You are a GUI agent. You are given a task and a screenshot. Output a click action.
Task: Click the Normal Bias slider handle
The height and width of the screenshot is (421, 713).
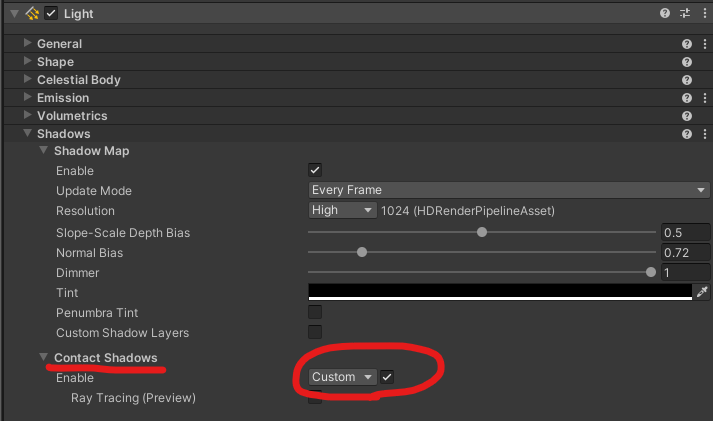point(362,252)
